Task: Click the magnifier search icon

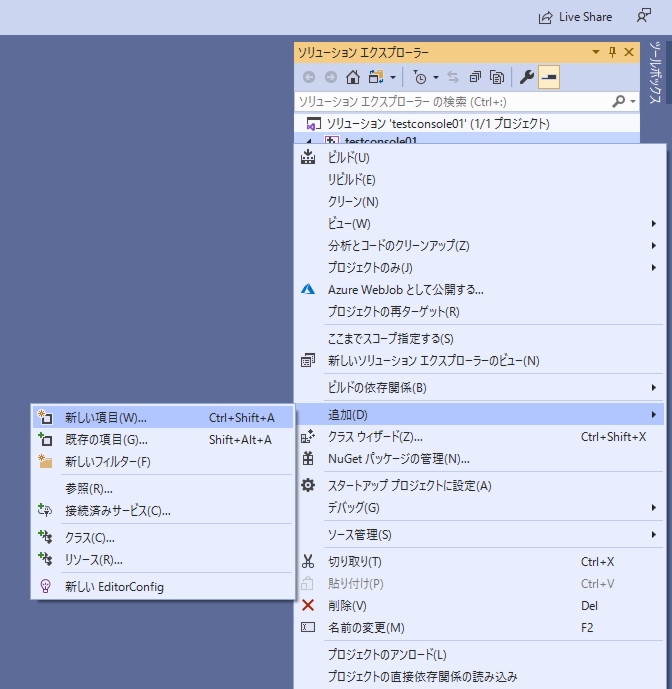Action: pyautogui.click(x=618, y=102)
